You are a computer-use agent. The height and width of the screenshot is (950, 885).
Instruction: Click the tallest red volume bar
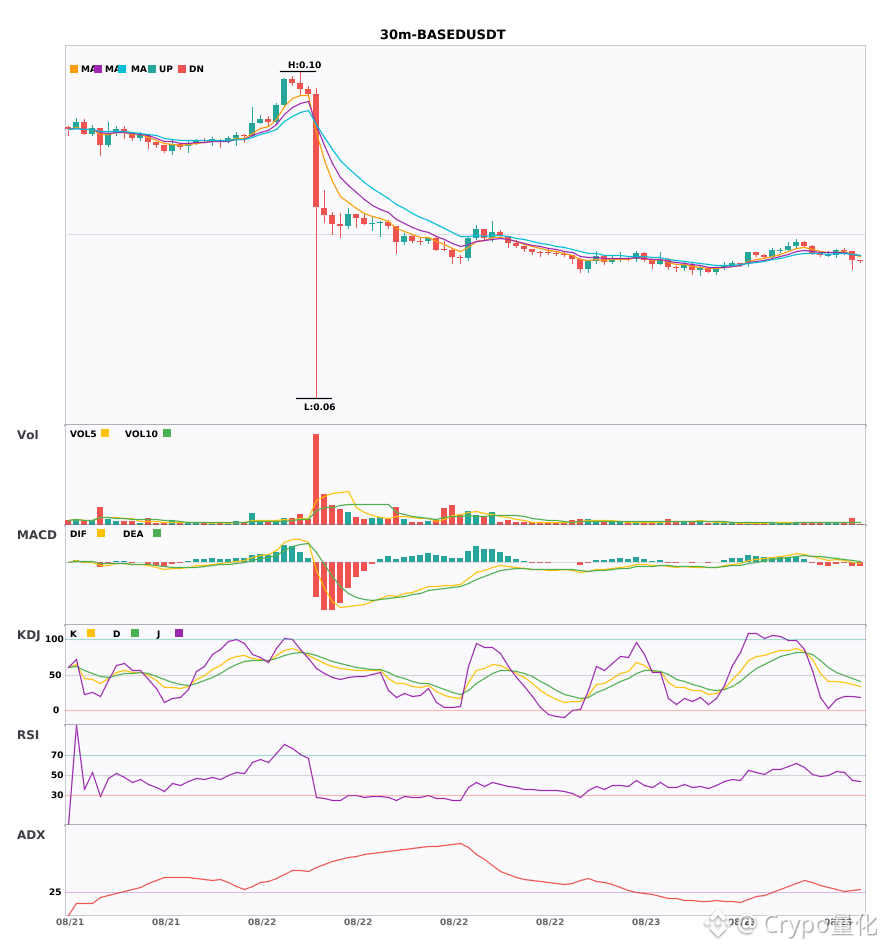316,479
